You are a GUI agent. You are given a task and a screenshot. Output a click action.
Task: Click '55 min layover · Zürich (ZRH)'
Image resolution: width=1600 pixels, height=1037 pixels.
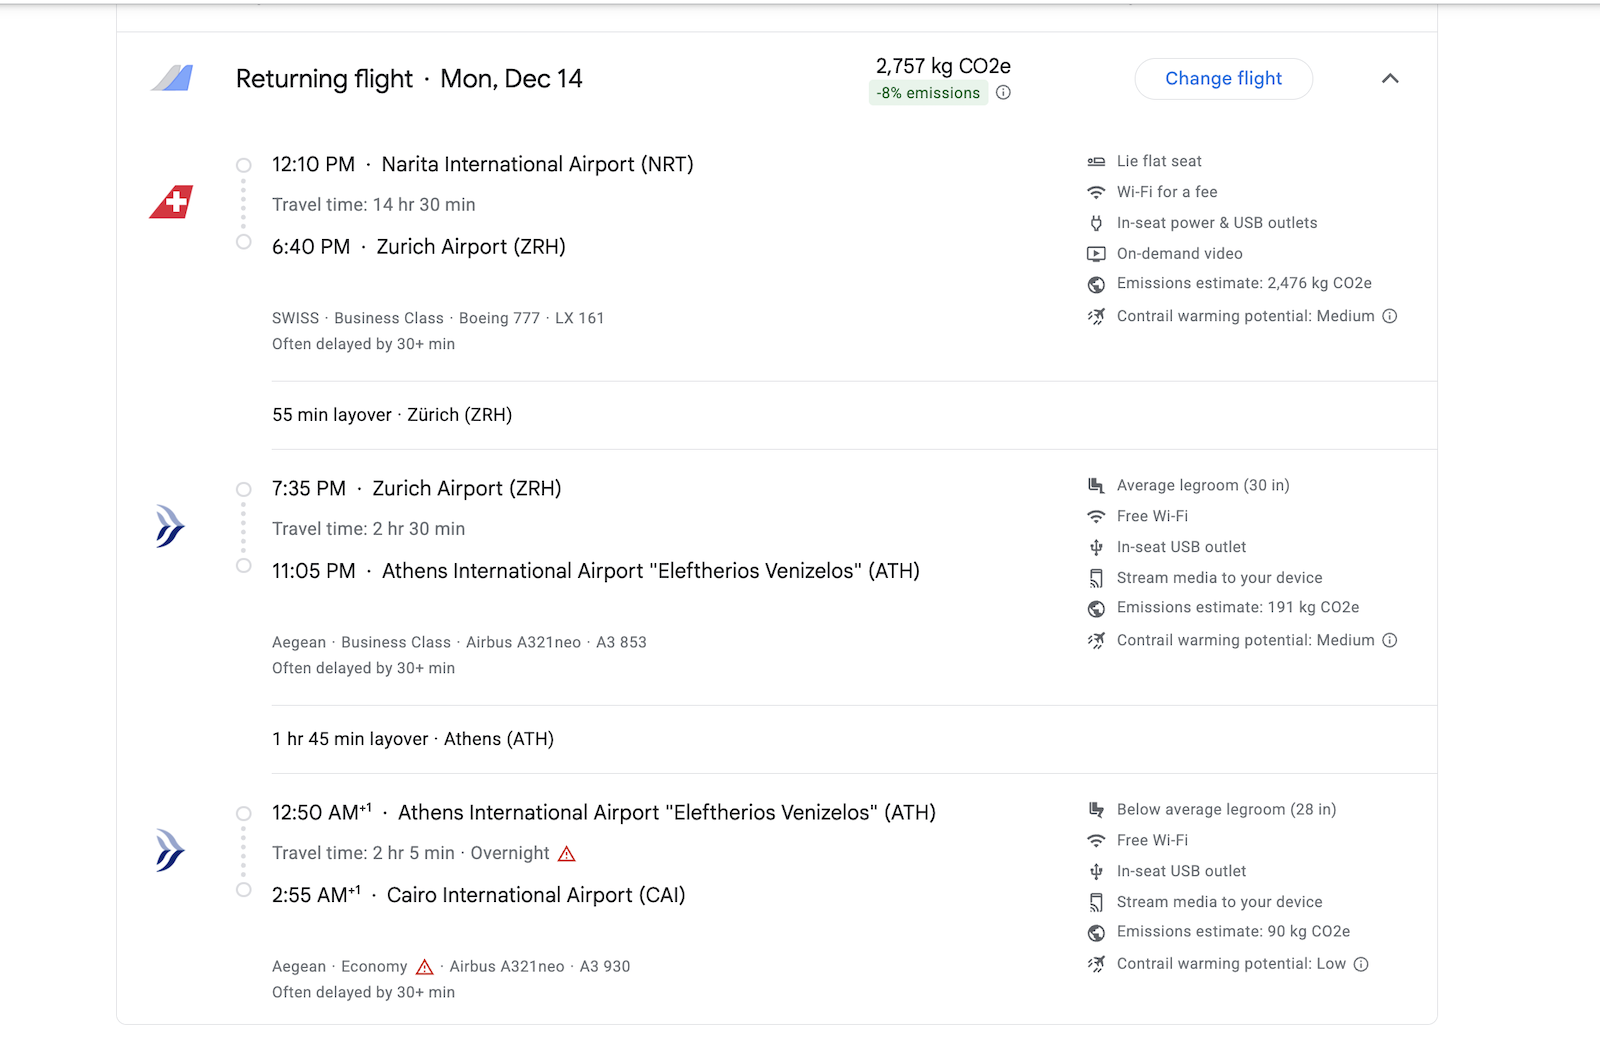(x=392, y=415)
